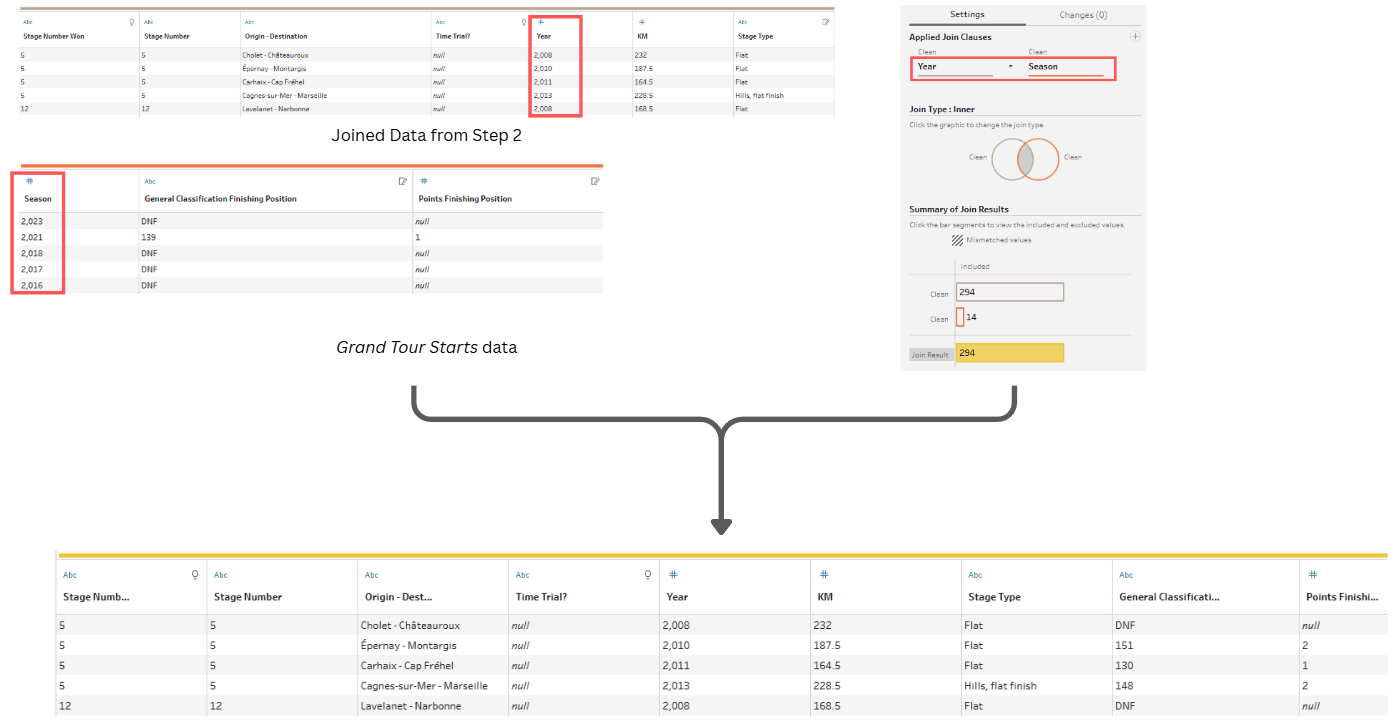The height and width of the screenshot is (724, 1400).
Task: Click the lightbulb icon on bottom Time Trial? column
Action: click(x=648, y=575)
